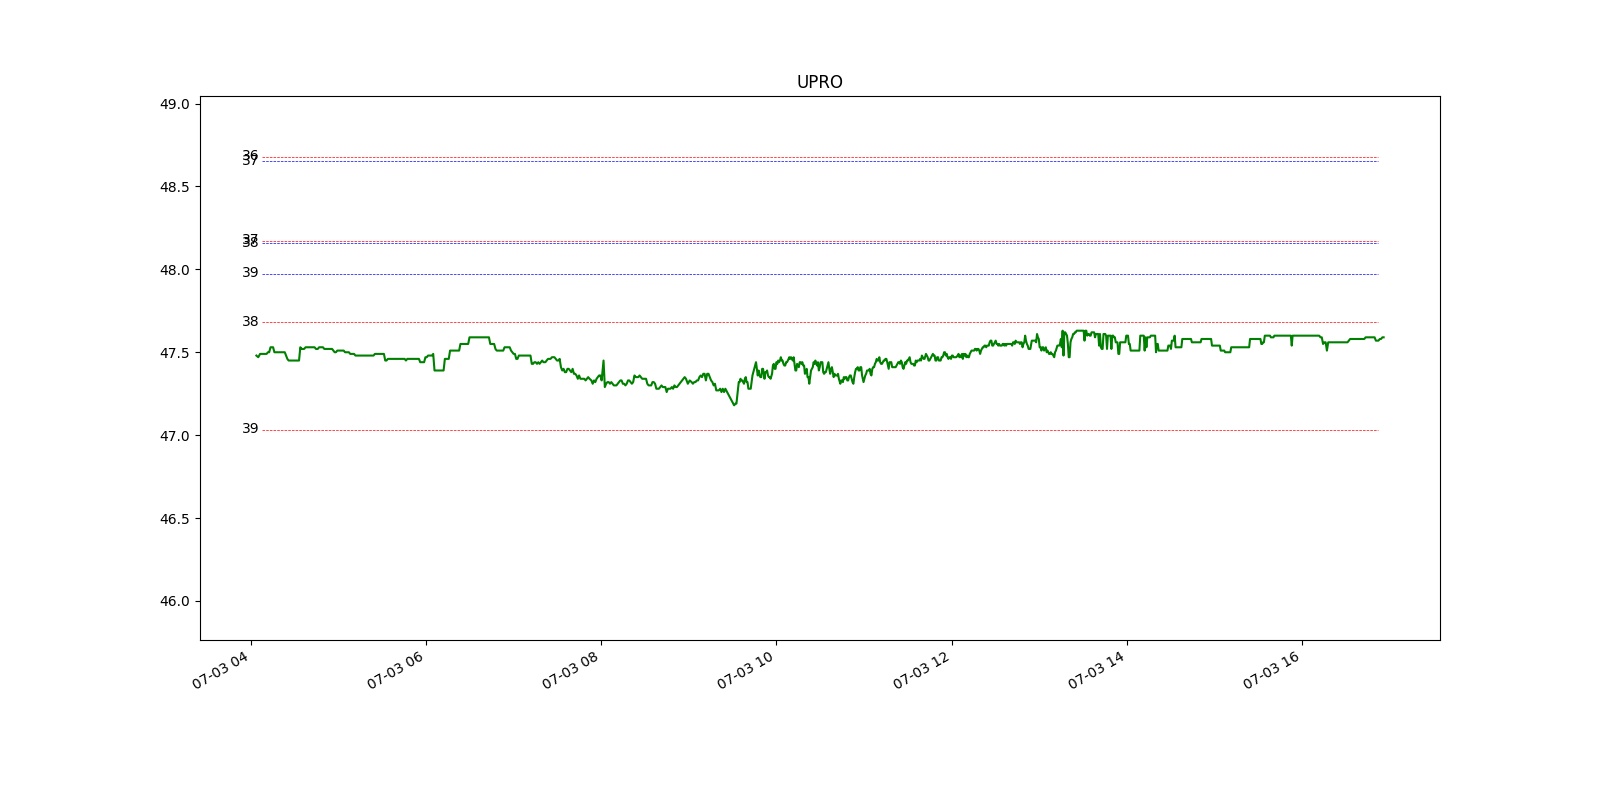Select the 48.5 y-axis label
The image size is (1600, 800).
[x=174, y=187]
